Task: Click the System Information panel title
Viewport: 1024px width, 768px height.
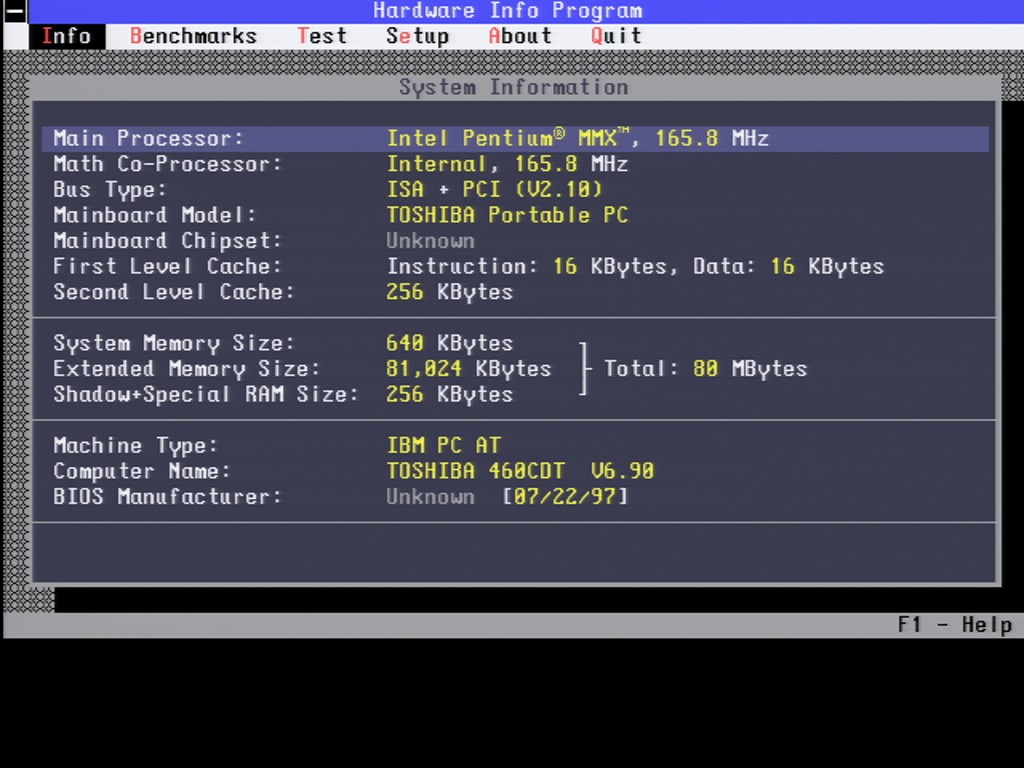Action: click(513, 88)
